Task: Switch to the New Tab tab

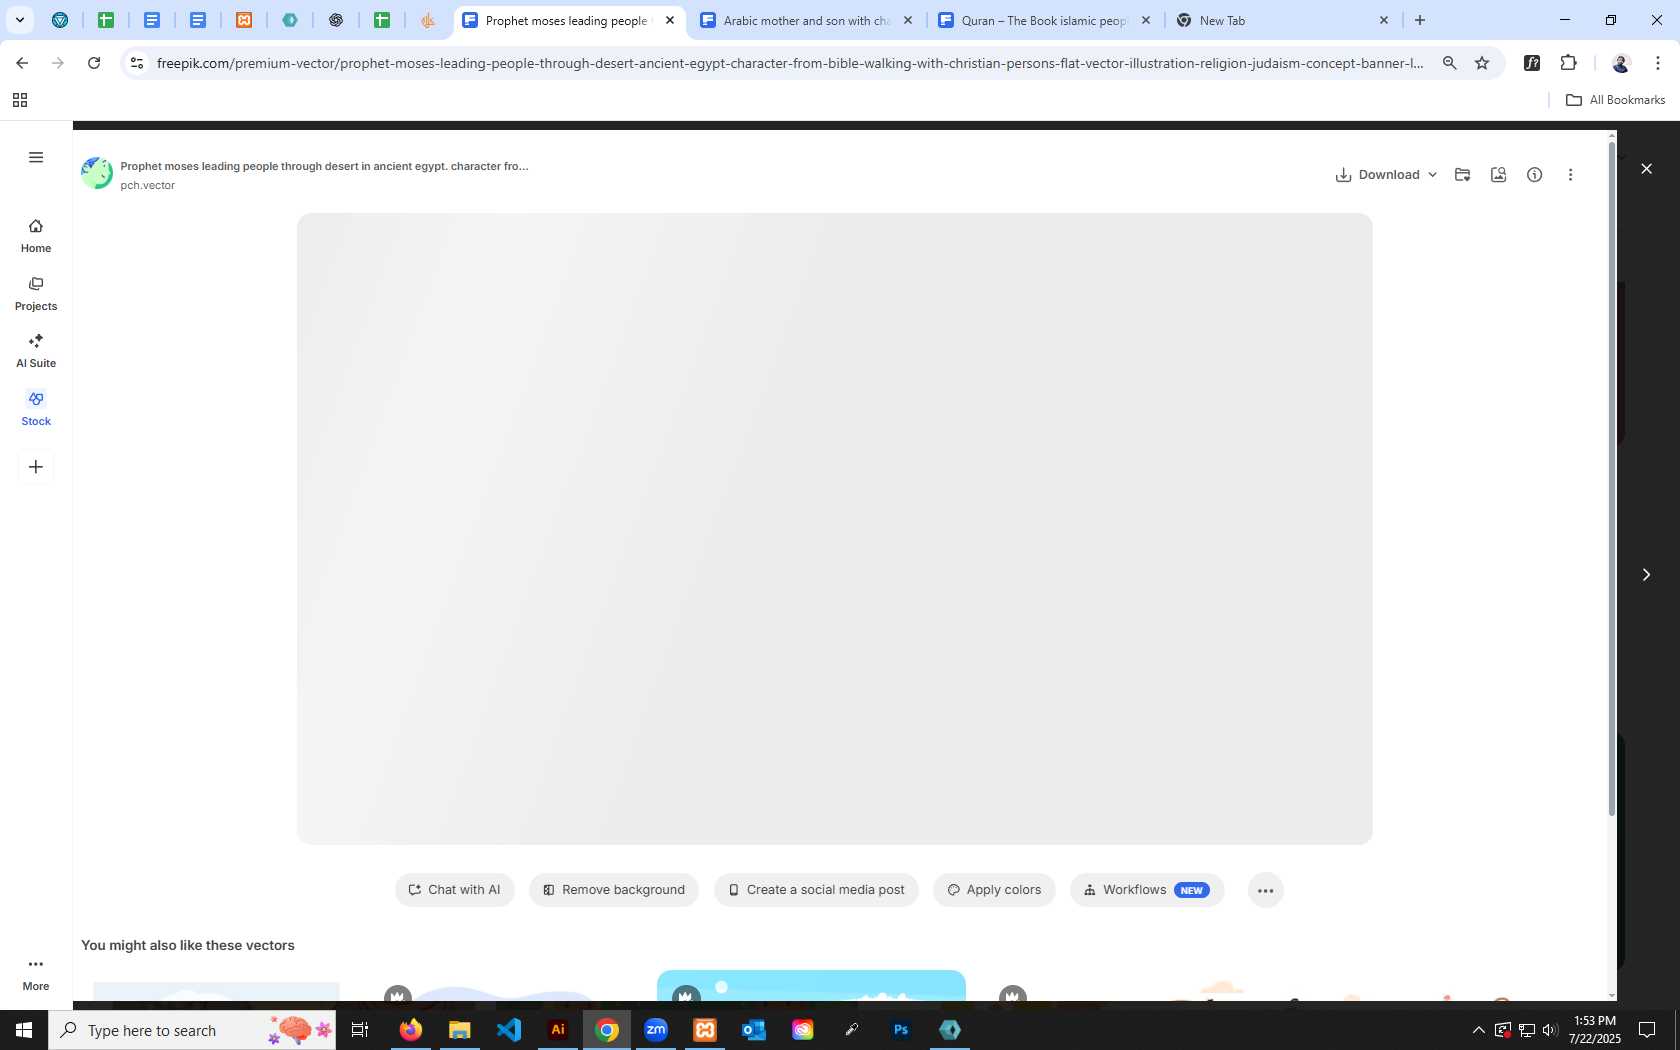Action: click(x=1282, y=20)
